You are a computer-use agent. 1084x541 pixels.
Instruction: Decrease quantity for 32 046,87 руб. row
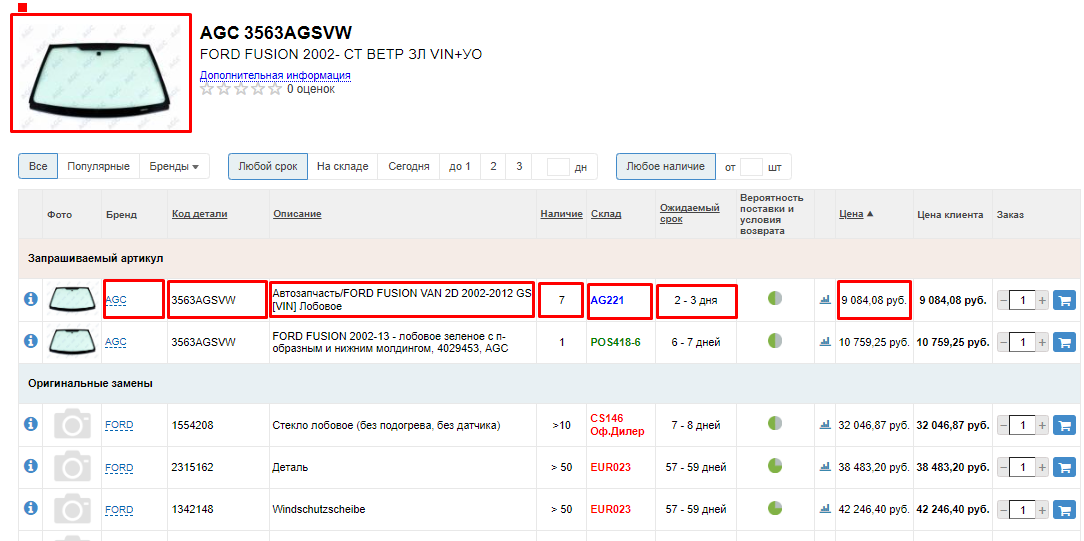(x=1003, y=426)
